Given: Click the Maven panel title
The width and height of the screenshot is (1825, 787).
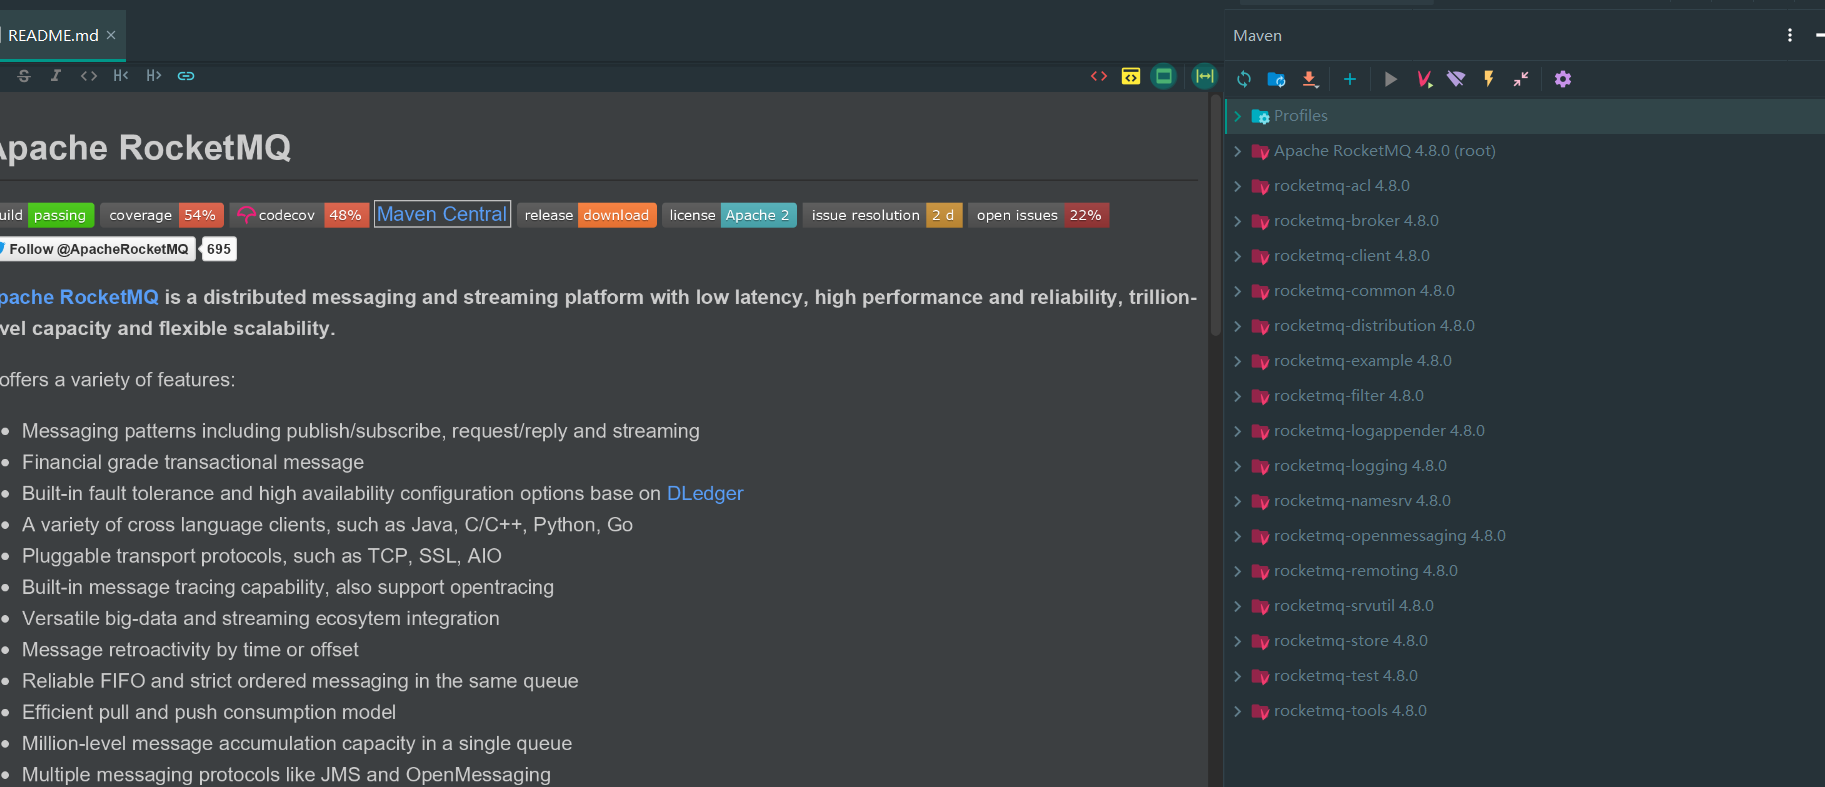Looking at the screenshot, I should [1257, 36].
